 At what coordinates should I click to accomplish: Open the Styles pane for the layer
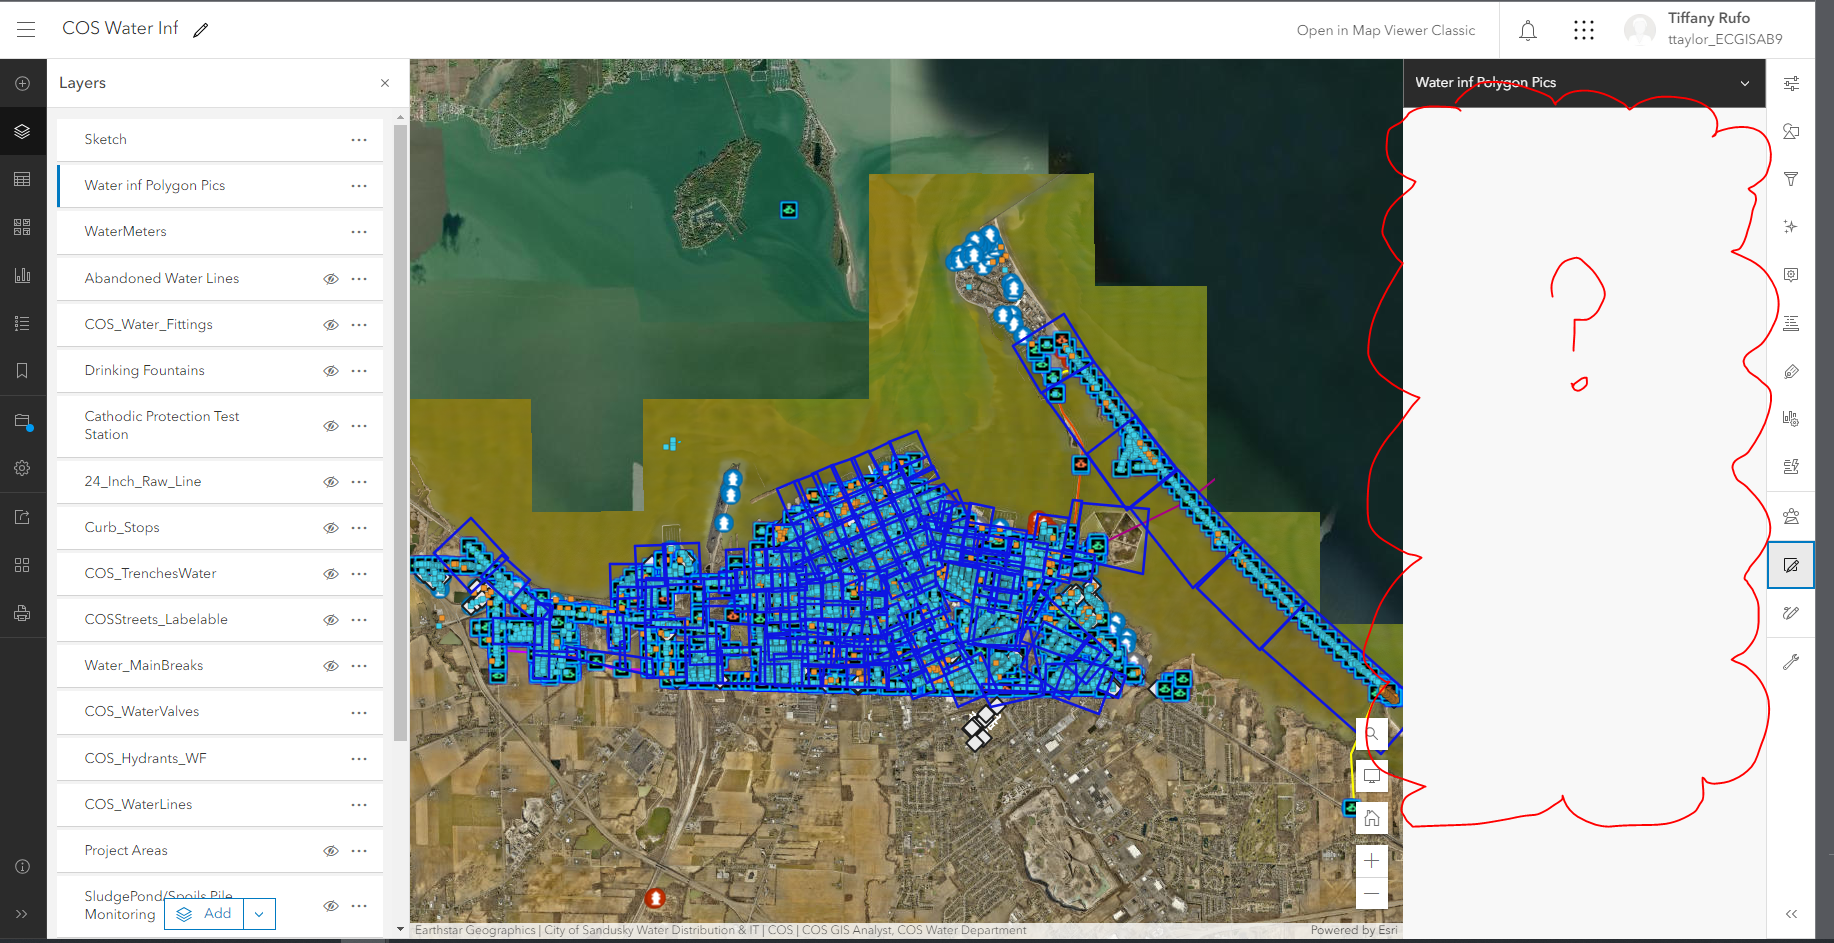click(1791, 131)
